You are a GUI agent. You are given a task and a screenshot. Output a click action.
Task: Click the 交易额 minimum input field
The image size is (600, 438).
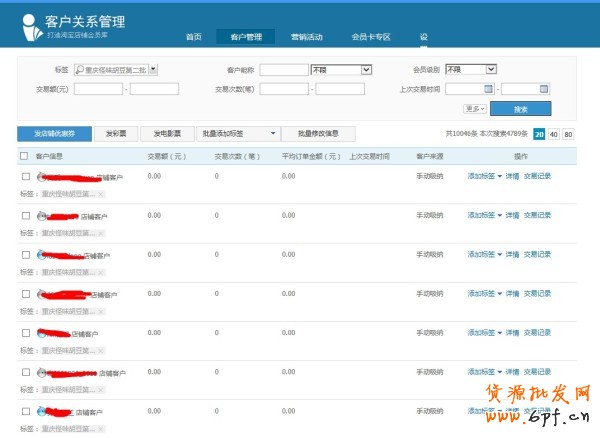[97, 89]
